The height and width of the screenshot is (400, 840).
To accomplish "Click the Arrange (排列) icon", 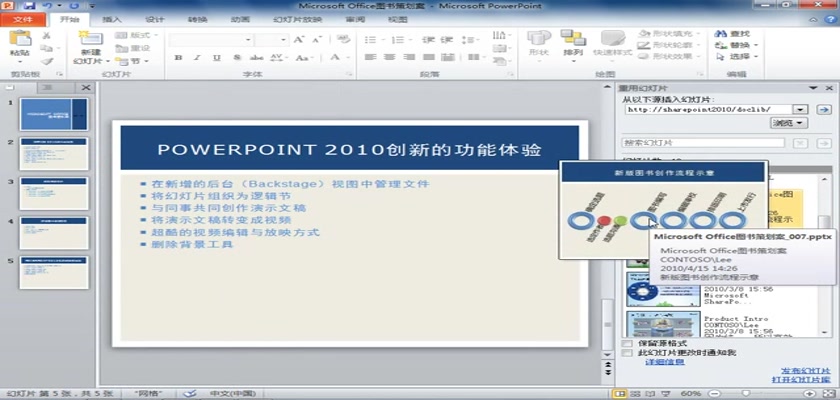I will tap(573, 38).
